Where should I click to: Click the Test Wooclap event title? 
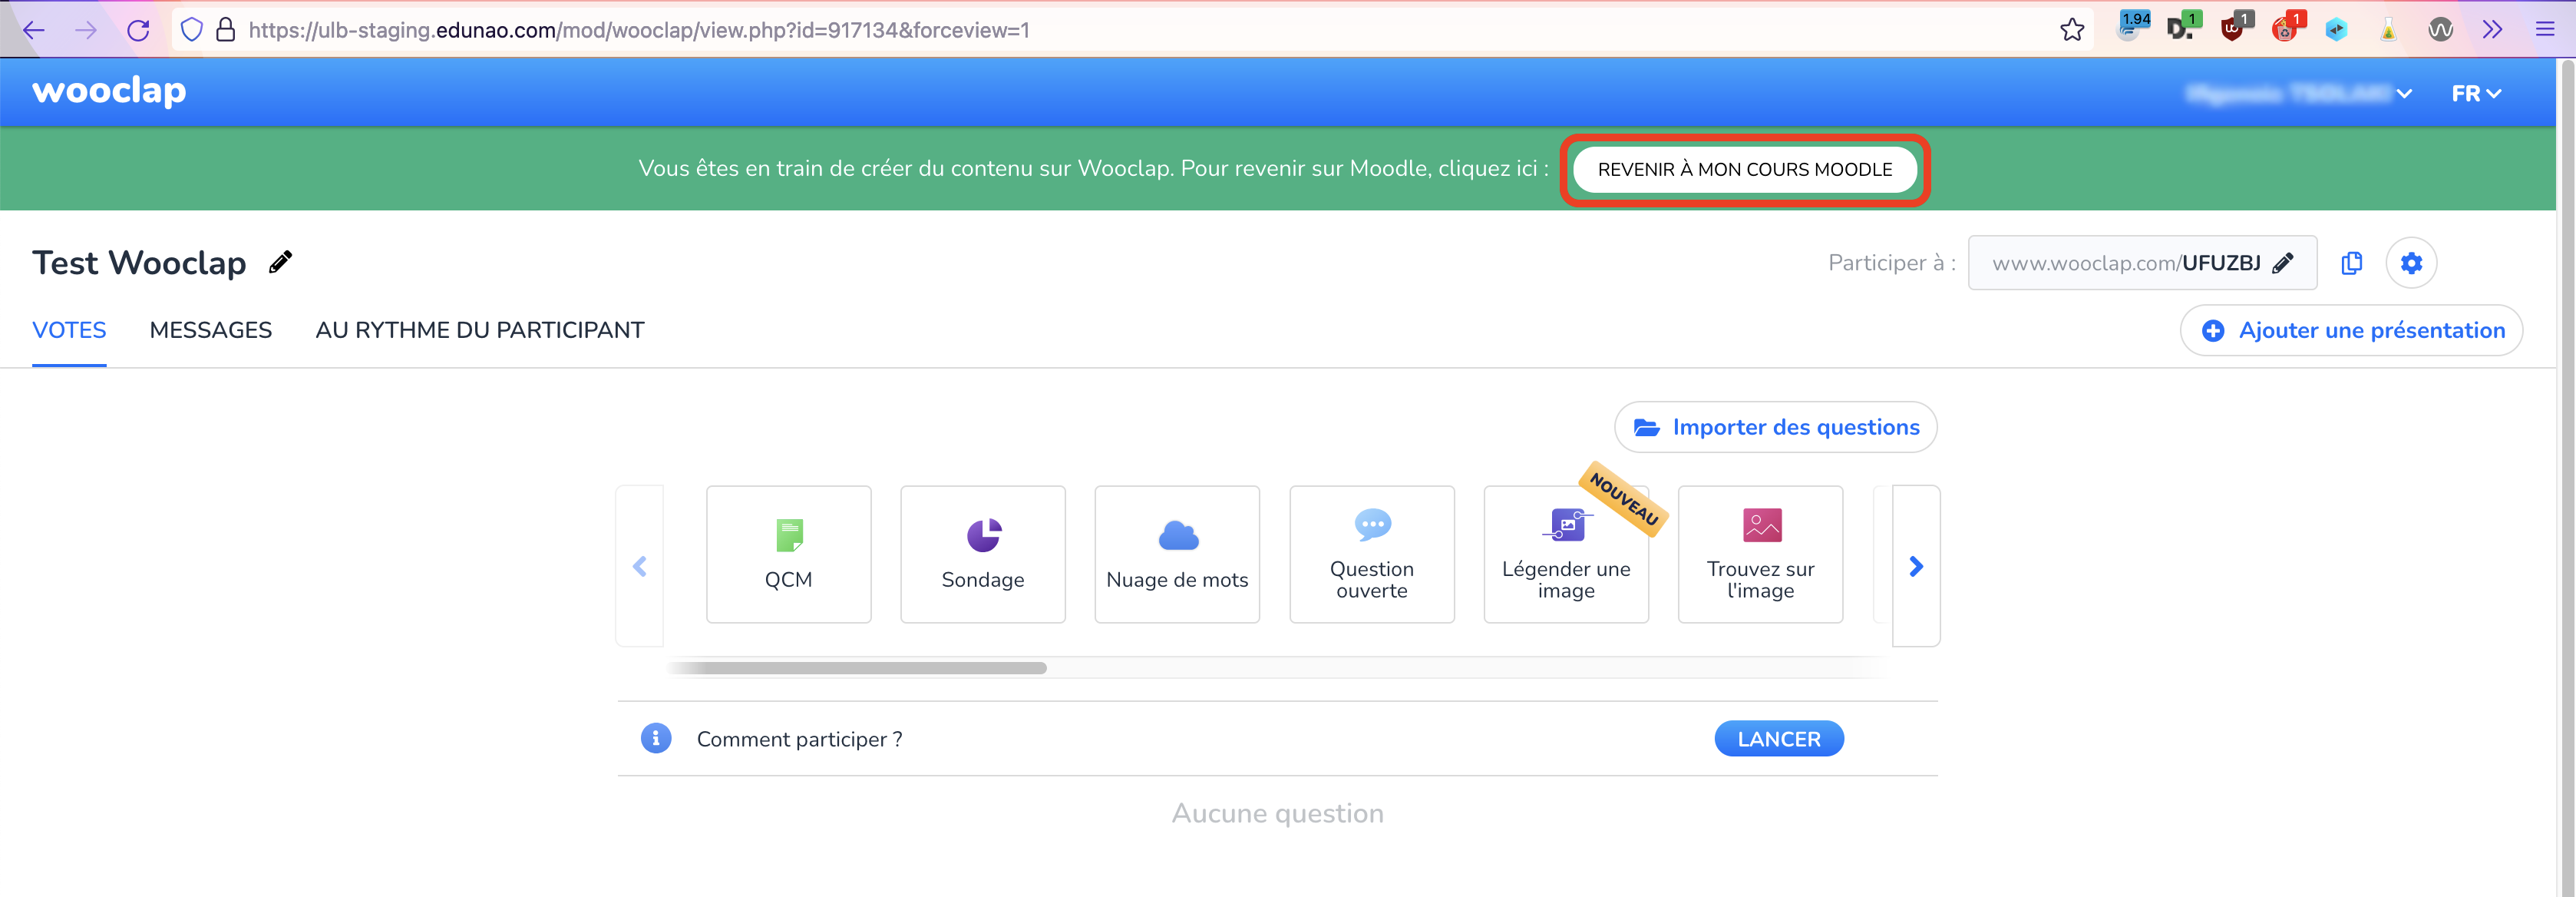pos(139,262)
